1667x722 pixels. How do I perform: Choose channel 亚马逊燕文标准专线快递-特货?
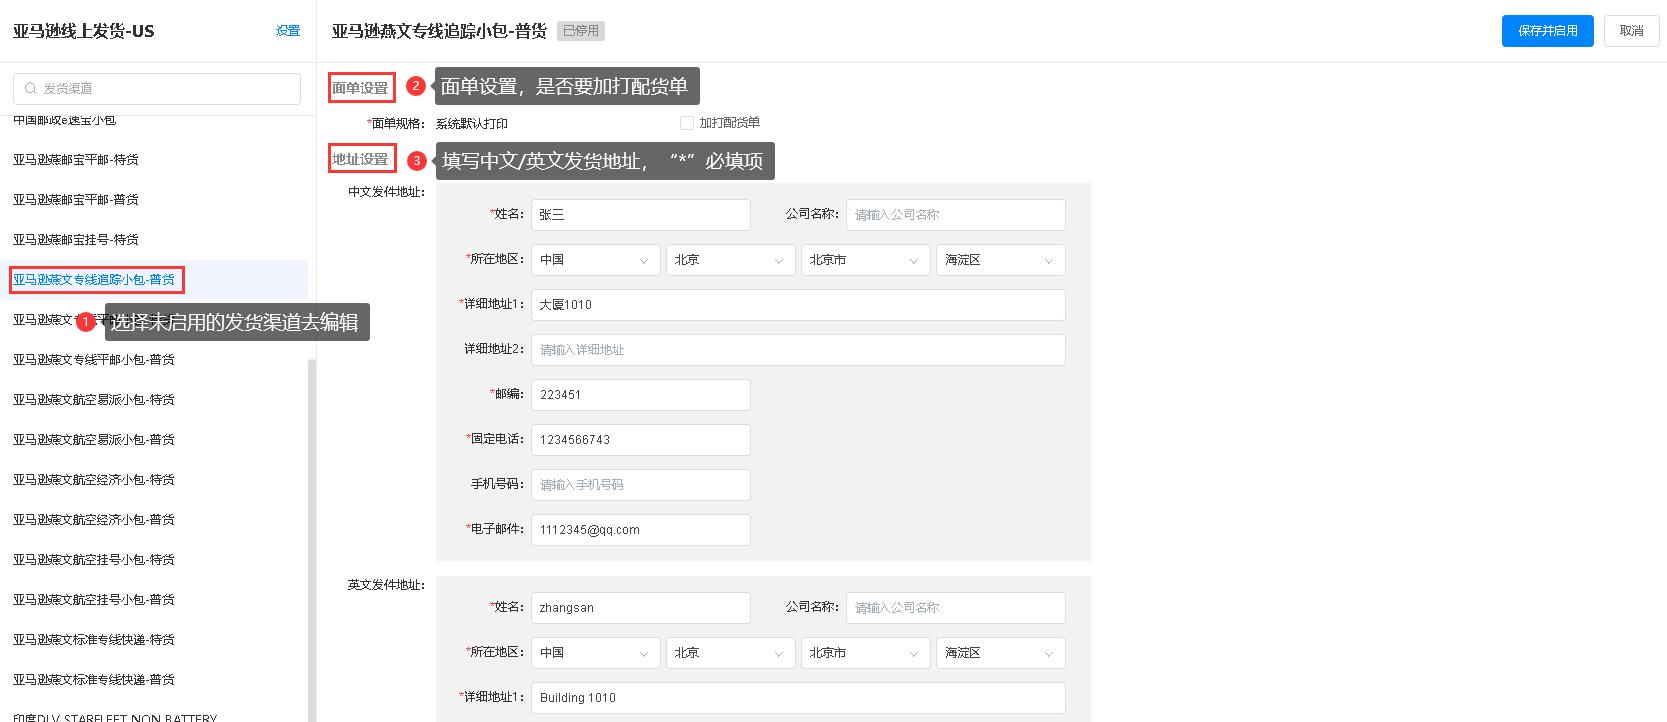coord(94,640)
